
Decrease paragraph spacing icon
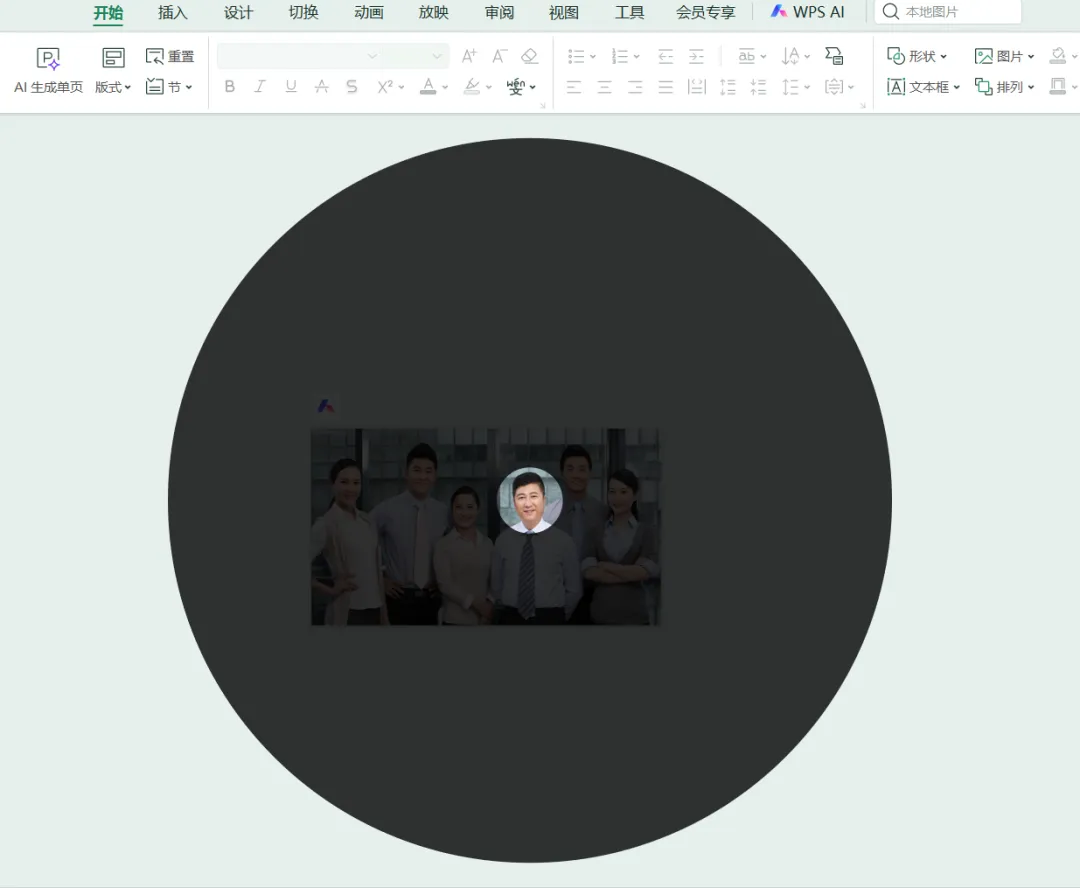point(758,87)
